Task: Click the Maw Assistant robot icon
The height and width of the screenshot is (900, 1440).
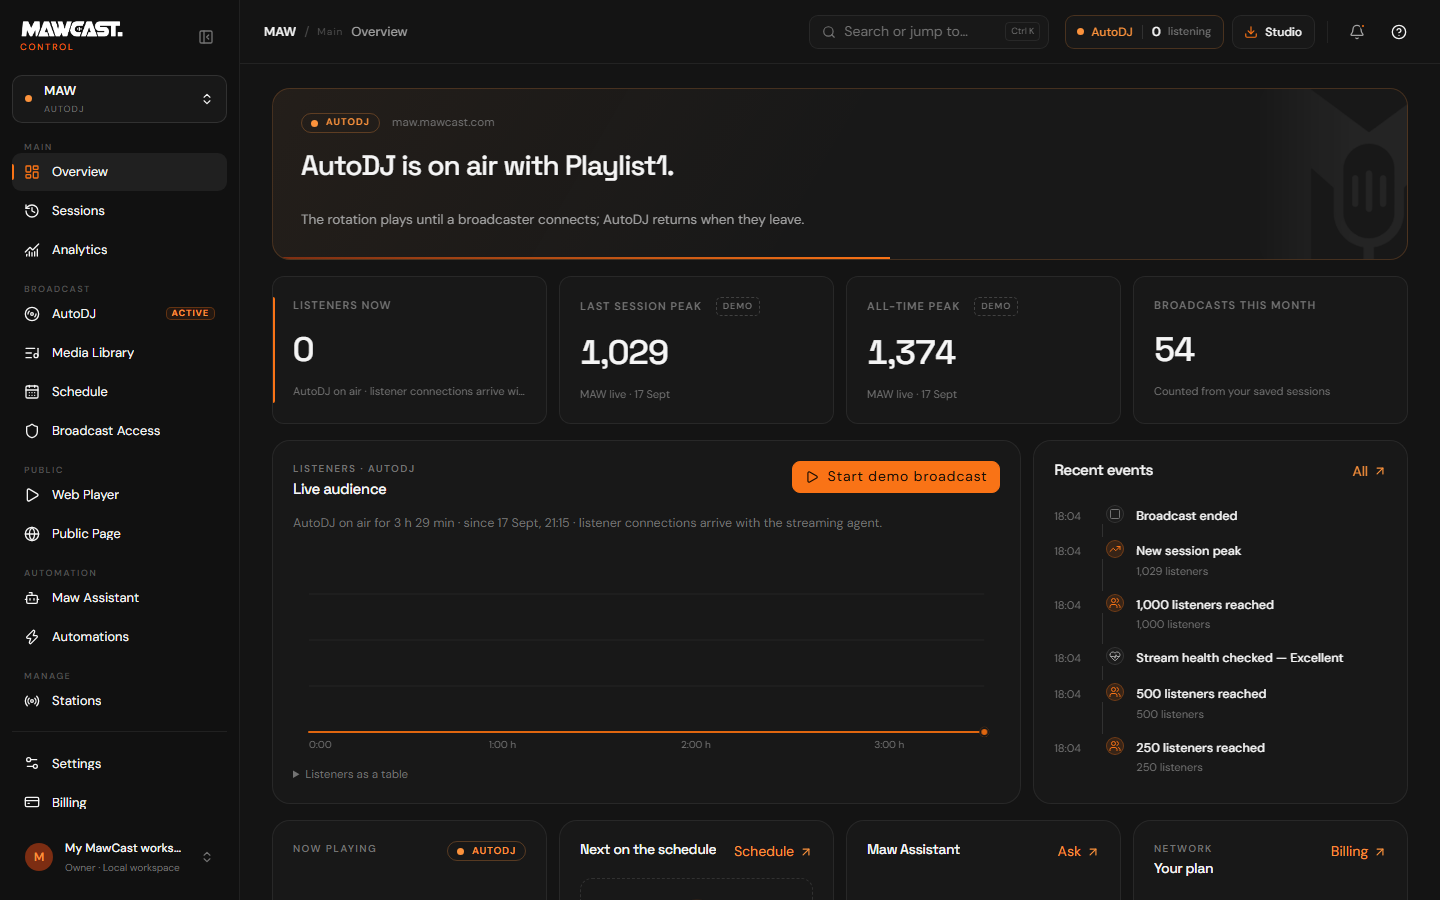Action: (32, 598)
